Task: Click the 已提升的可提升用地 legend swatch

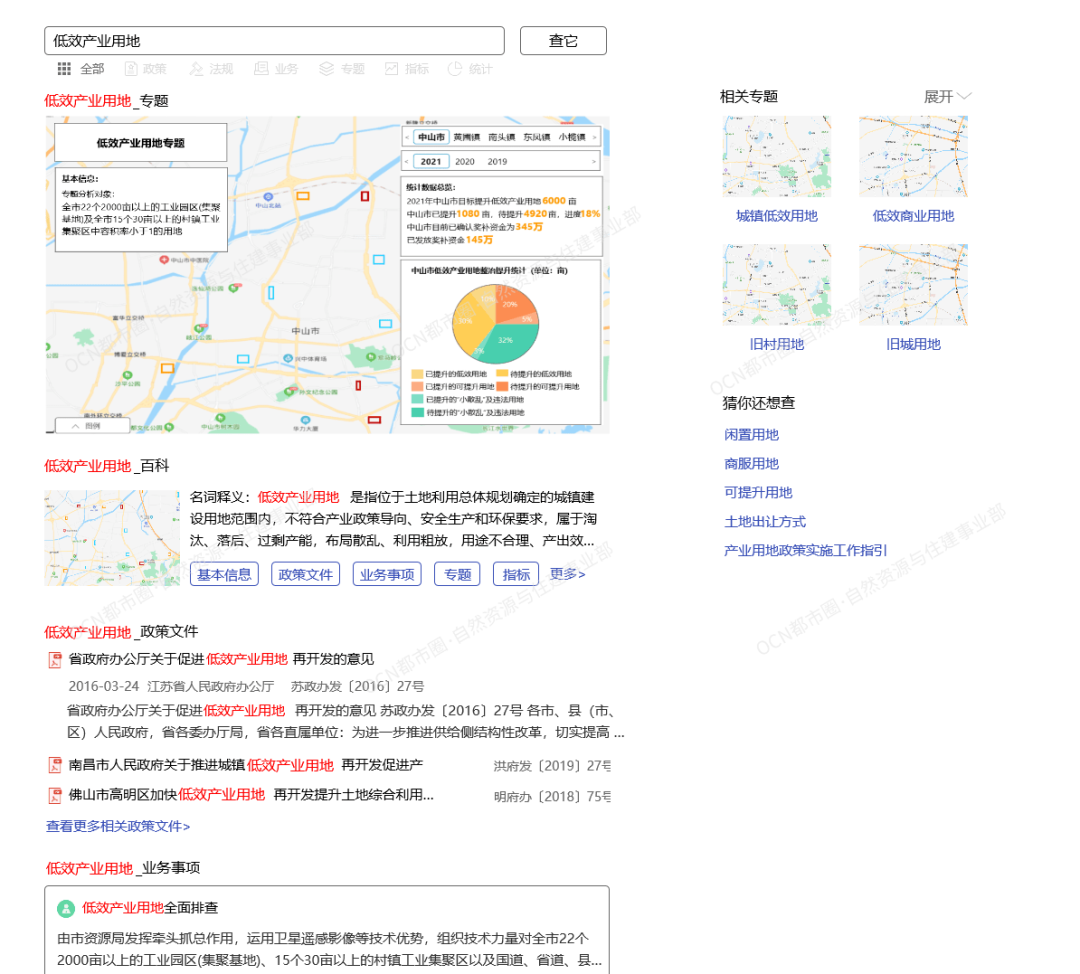Action: click(x=417, y=386)
